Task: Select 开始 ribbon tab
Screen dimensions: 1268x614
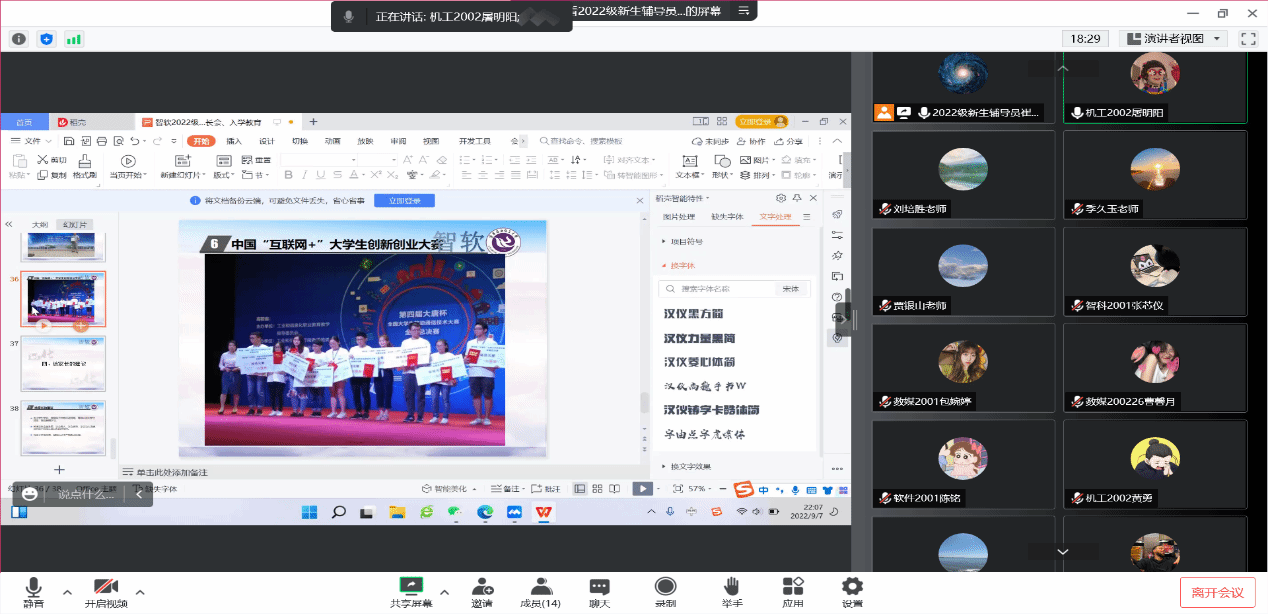Action: (x=203, y=141)
